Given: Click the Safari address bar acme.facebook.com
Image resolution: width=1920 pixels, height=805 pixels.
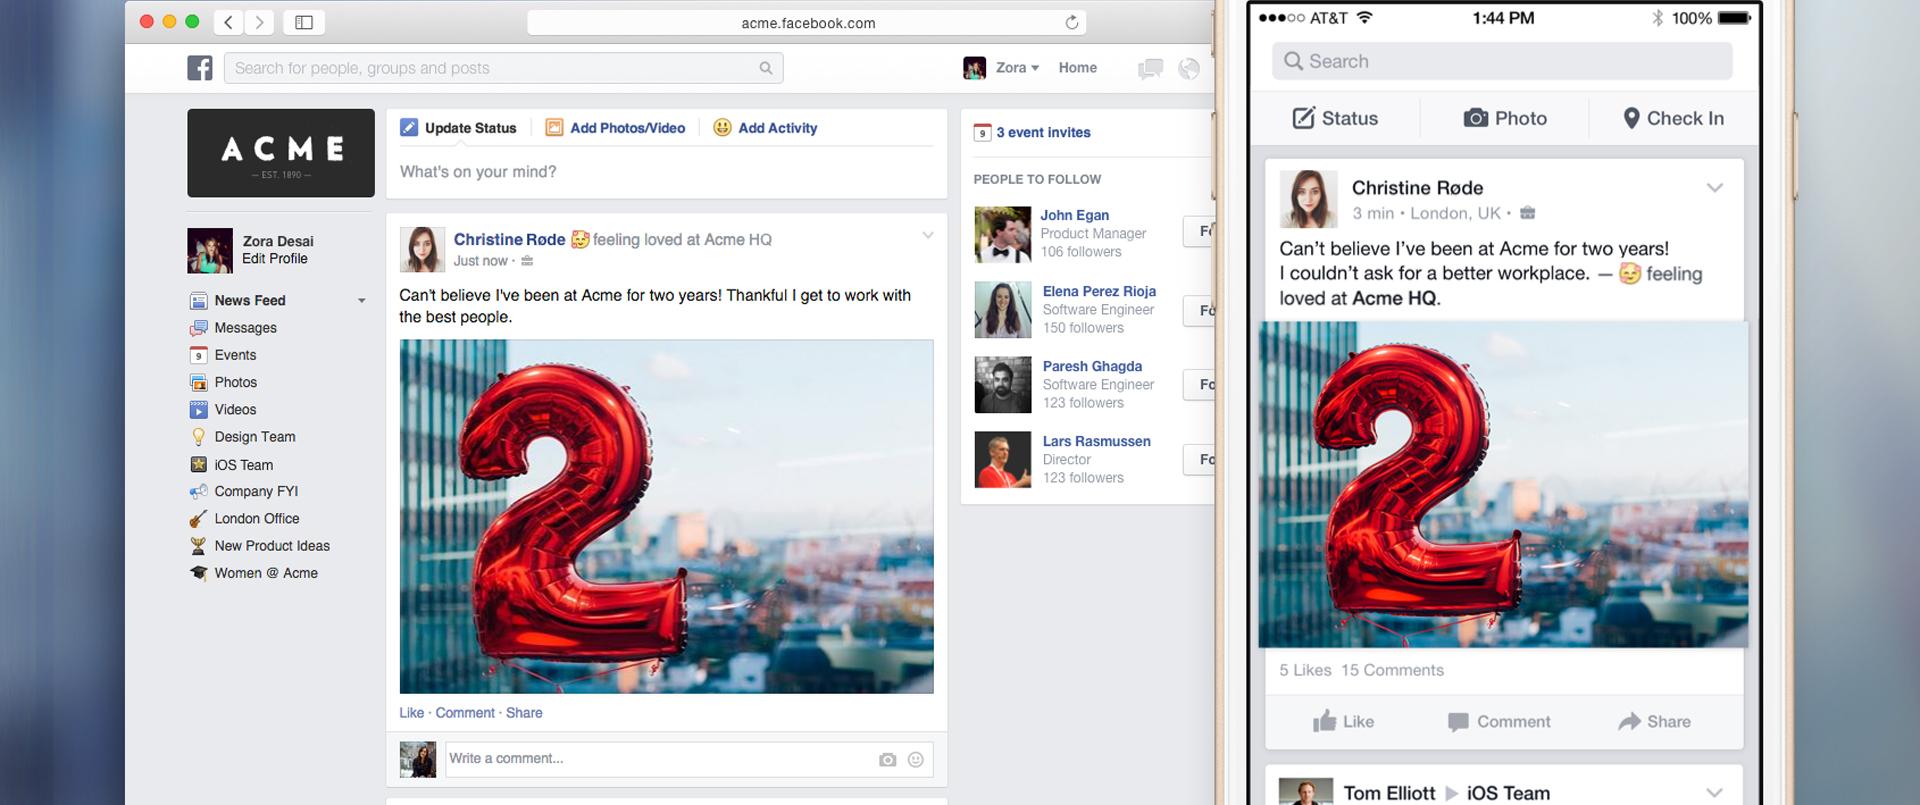Looking at the screenshot, I should [806, 22].
